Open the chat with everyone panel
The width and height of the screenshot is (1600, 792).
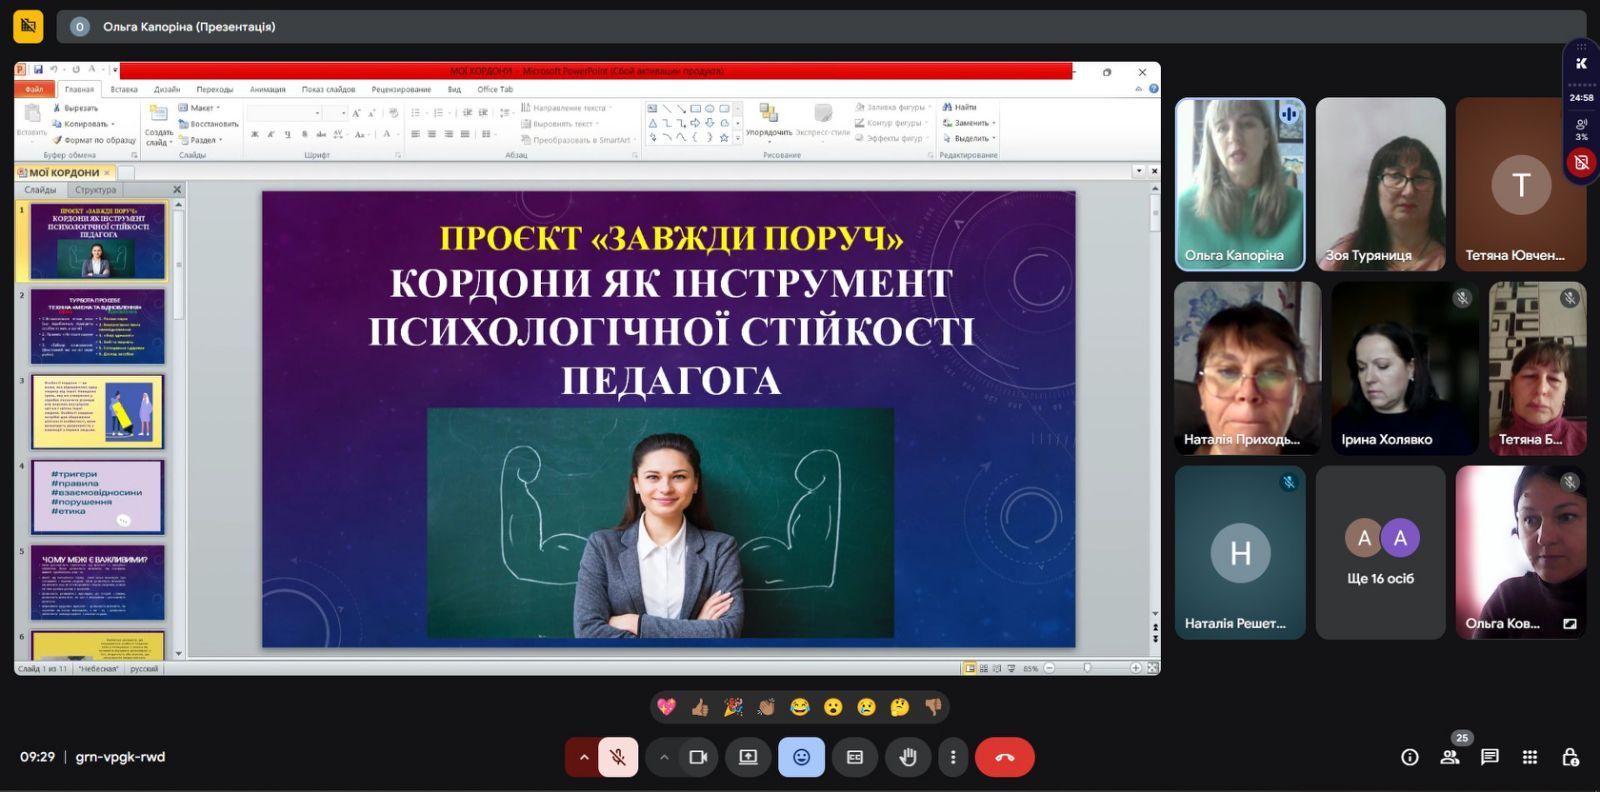tap(1490, 757)
